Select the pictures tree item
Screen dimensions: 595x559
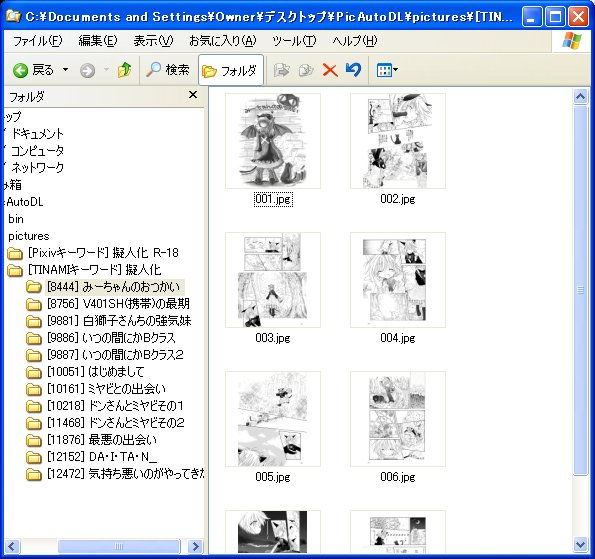pyautogui.click(x=29, y=236)
